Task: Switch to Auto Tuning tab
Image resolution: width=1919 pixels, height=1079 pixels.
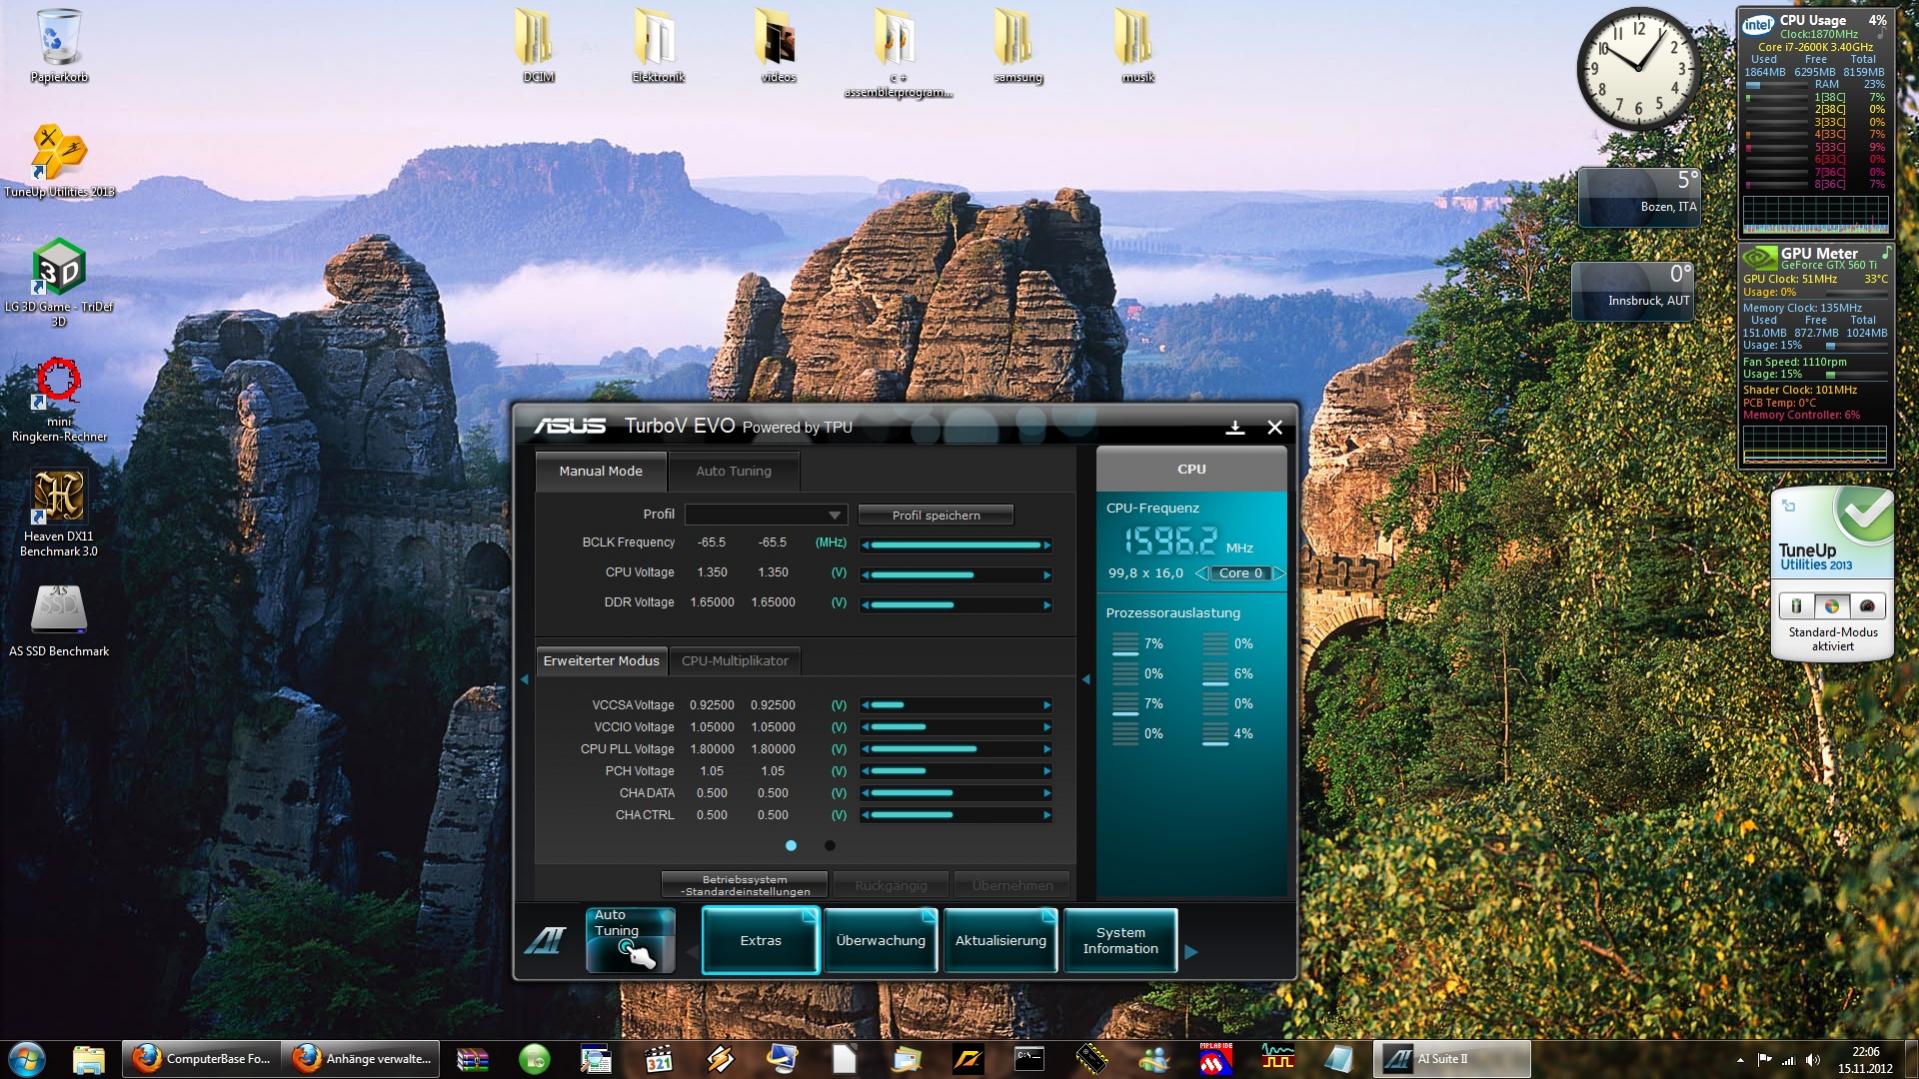Action: tap(734, 471)
